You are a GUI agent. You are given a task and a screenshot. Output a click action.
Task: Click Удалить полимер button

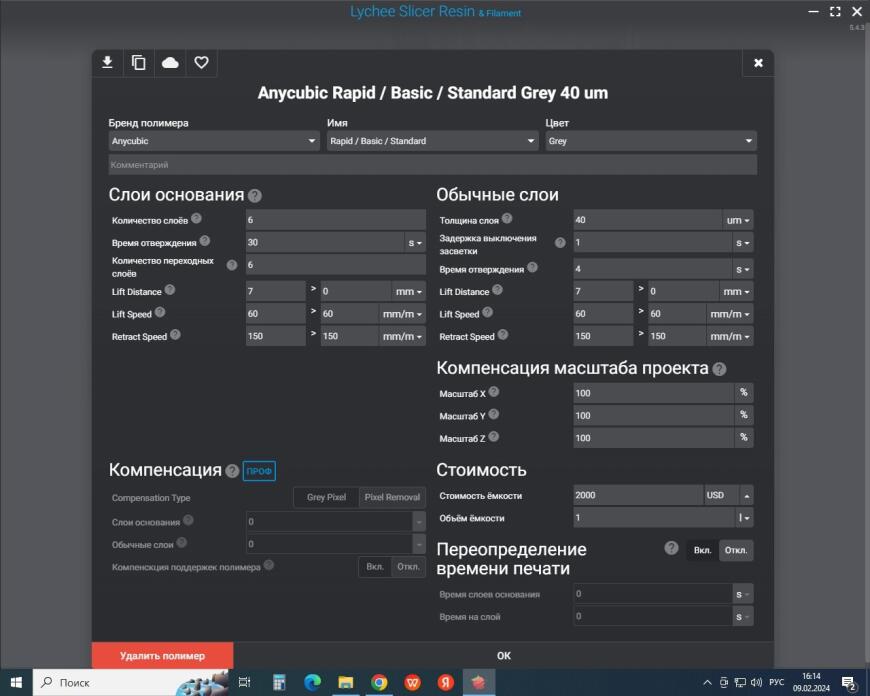(163, 655)
